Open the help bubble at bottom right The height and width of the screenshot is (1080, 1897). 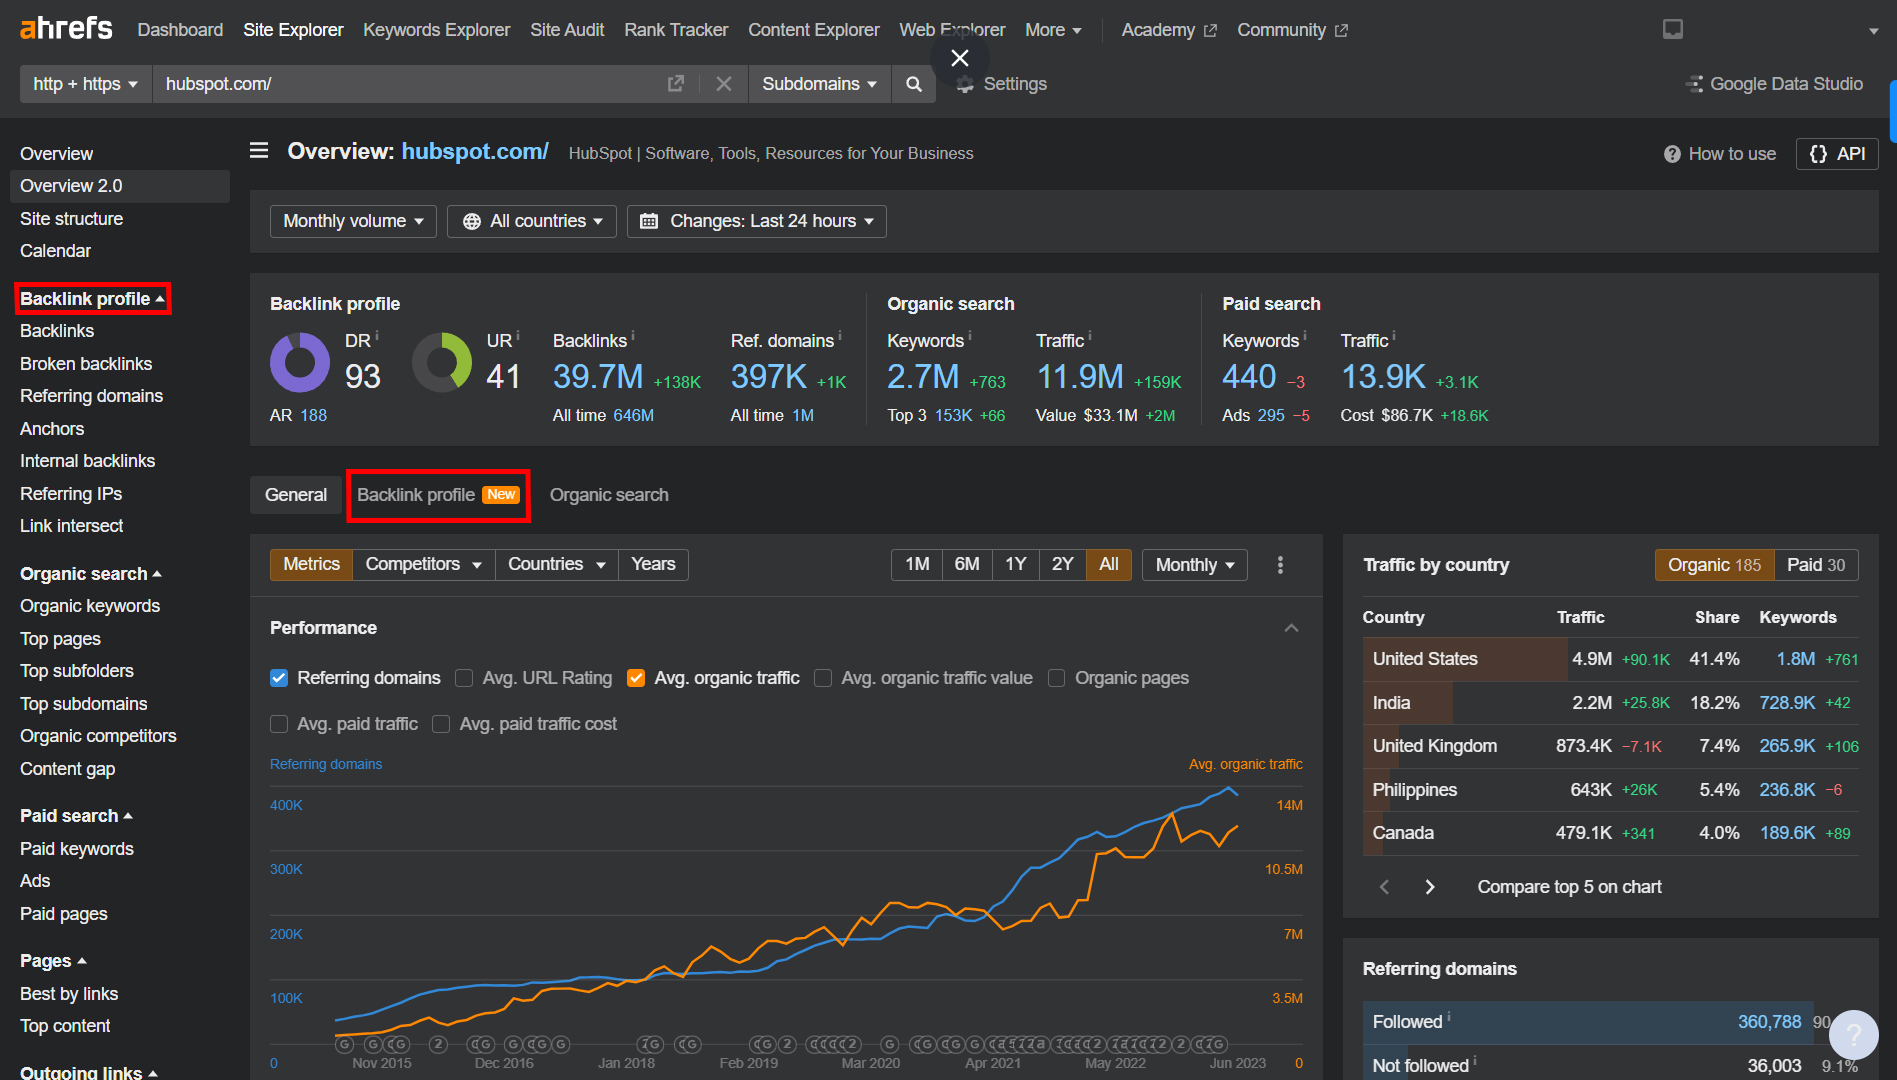[1855, 1035]
